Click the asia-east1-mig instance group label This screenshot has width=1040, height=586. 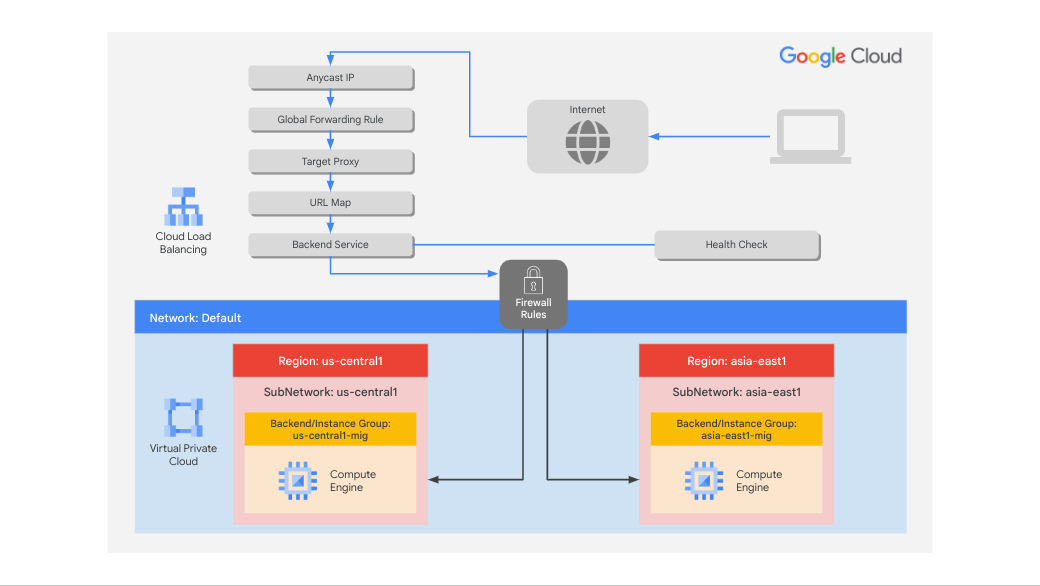click(x=736, y=429)
